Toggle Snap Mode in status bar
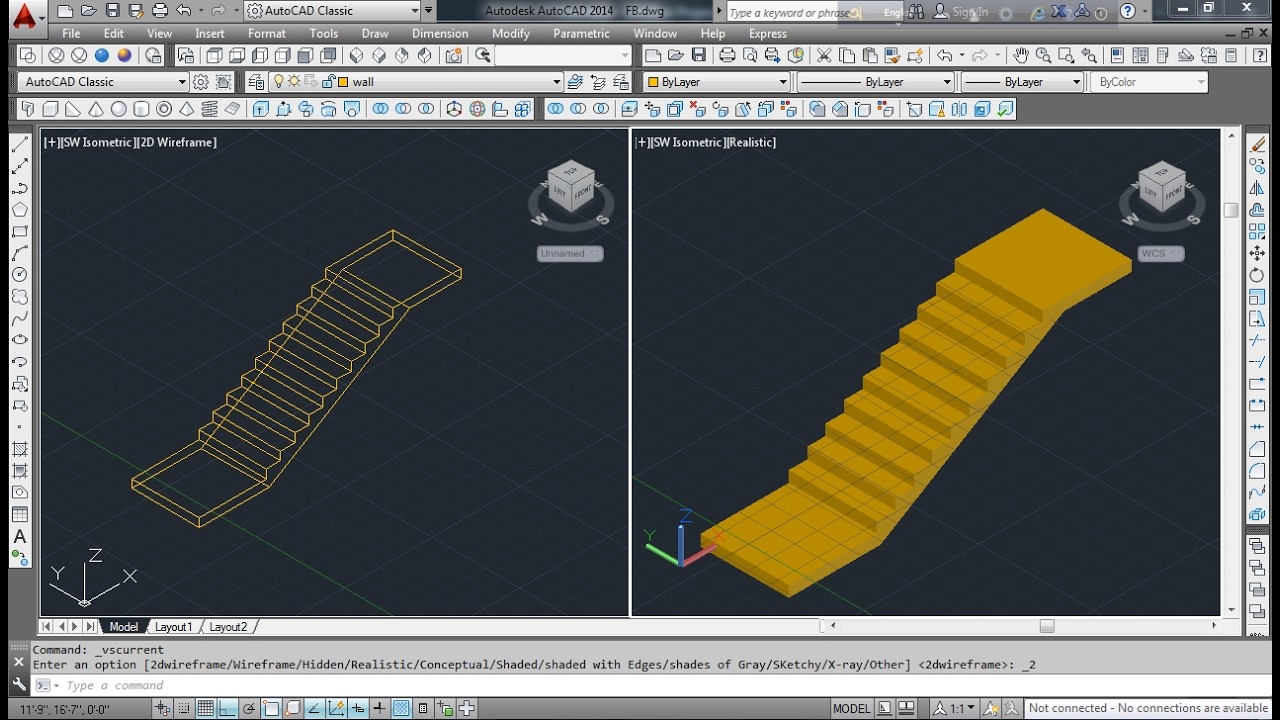The image size is (1280, 720). 183,709
